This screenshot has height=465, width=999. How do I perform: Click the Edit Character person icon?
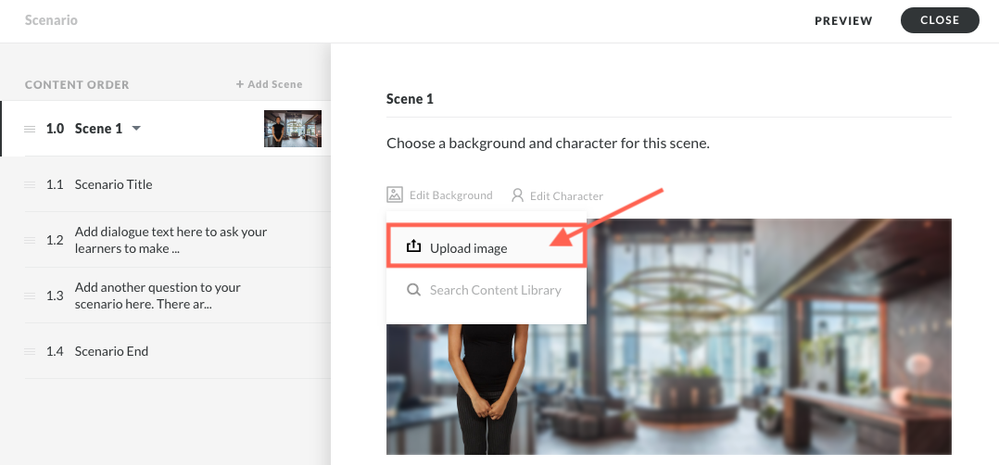517,195
